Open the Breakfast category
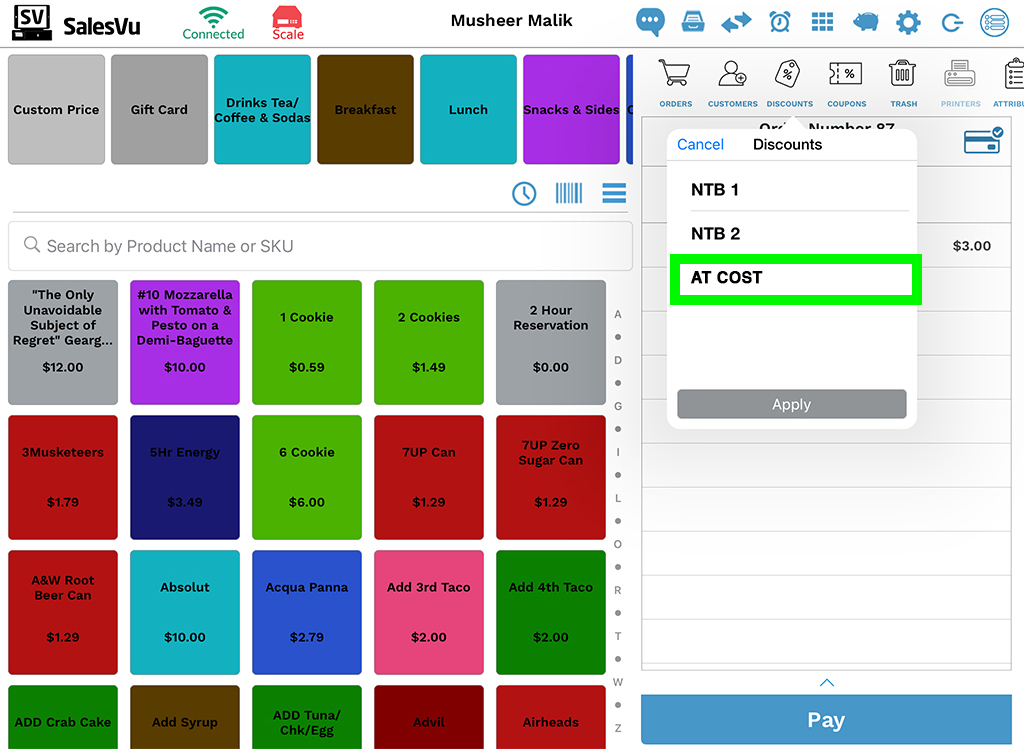The width and height of the screenshot is (1024, 749). coord(365,110)
